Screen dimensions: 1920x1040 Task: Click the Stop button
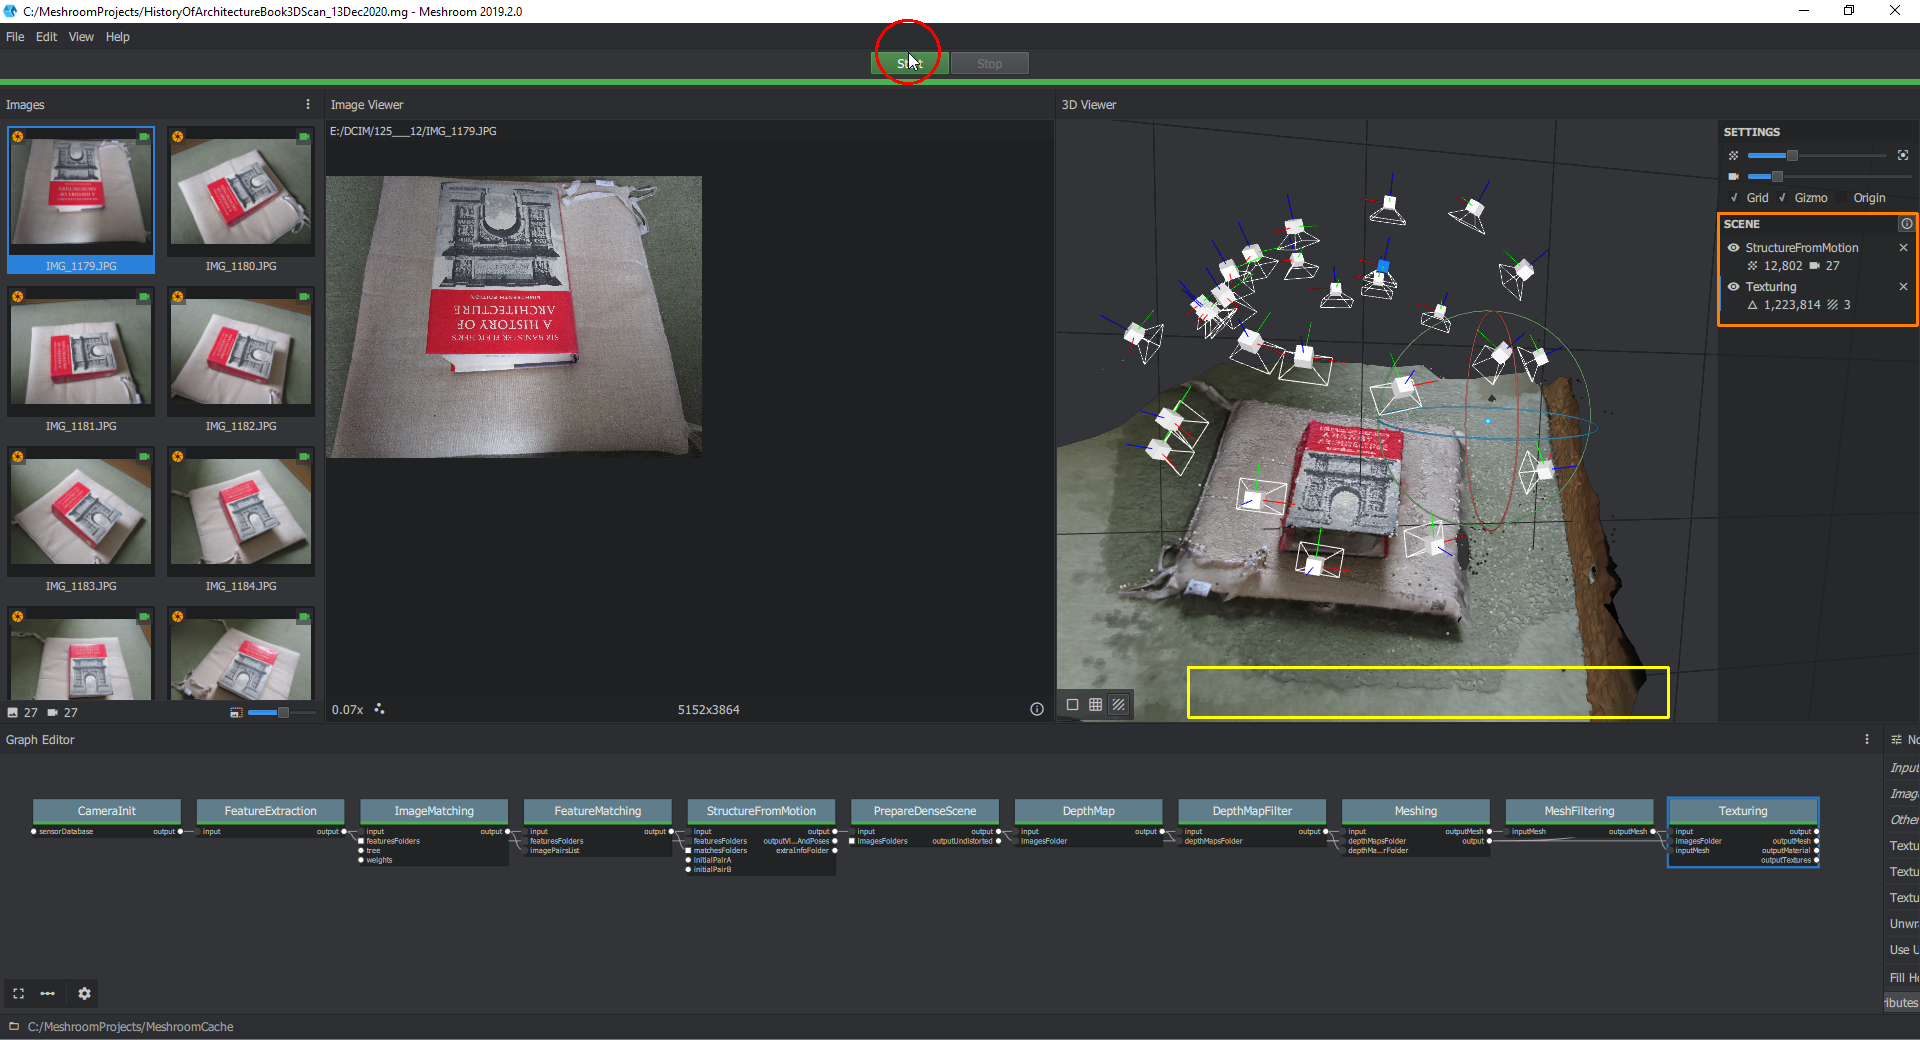tap(989, 62)
